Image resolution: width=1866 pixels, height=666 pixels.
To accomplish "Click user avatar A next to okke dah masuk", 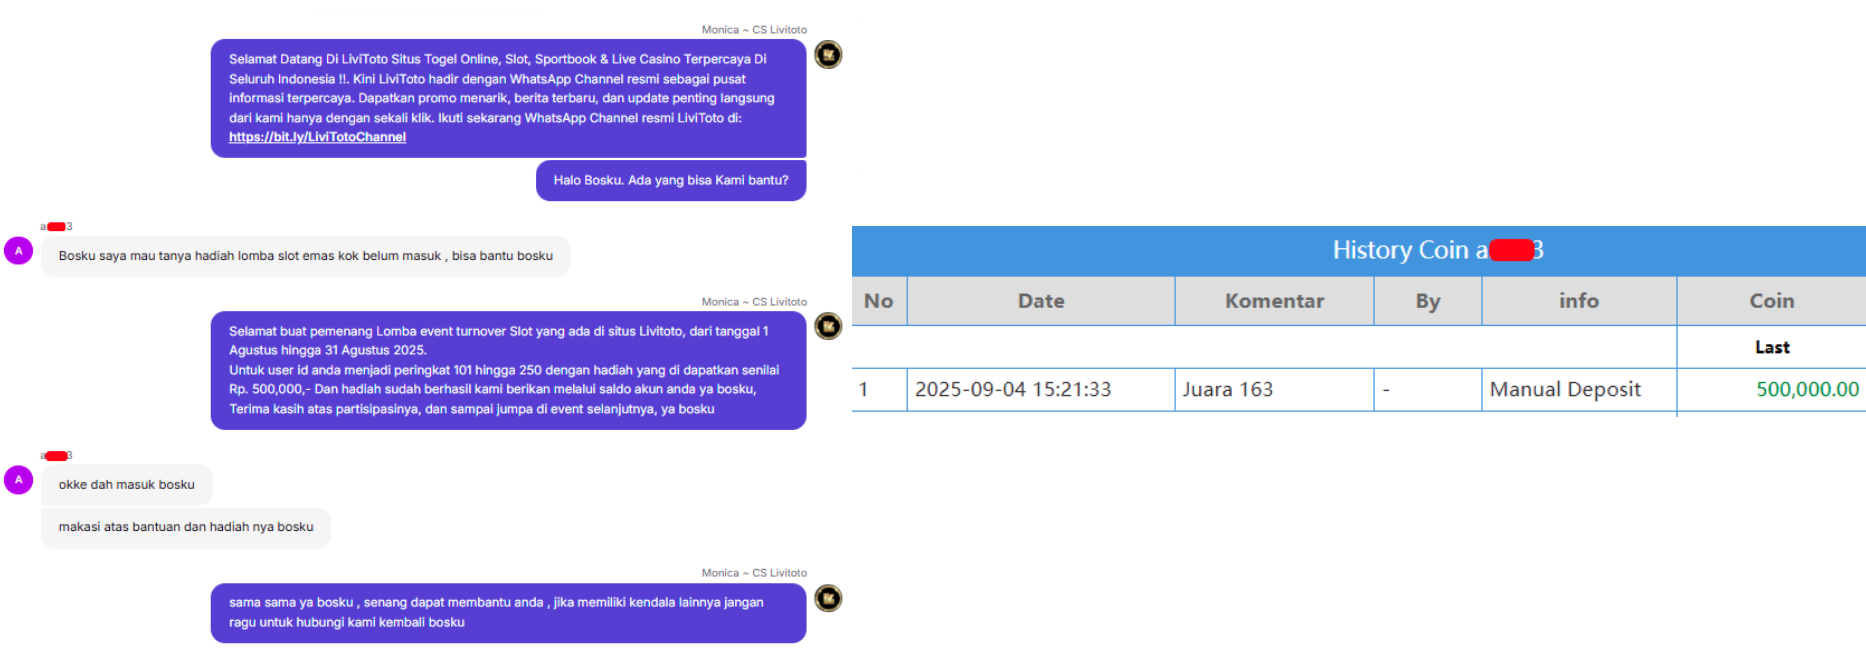I will pyautogui.click(x=19, y=480).
